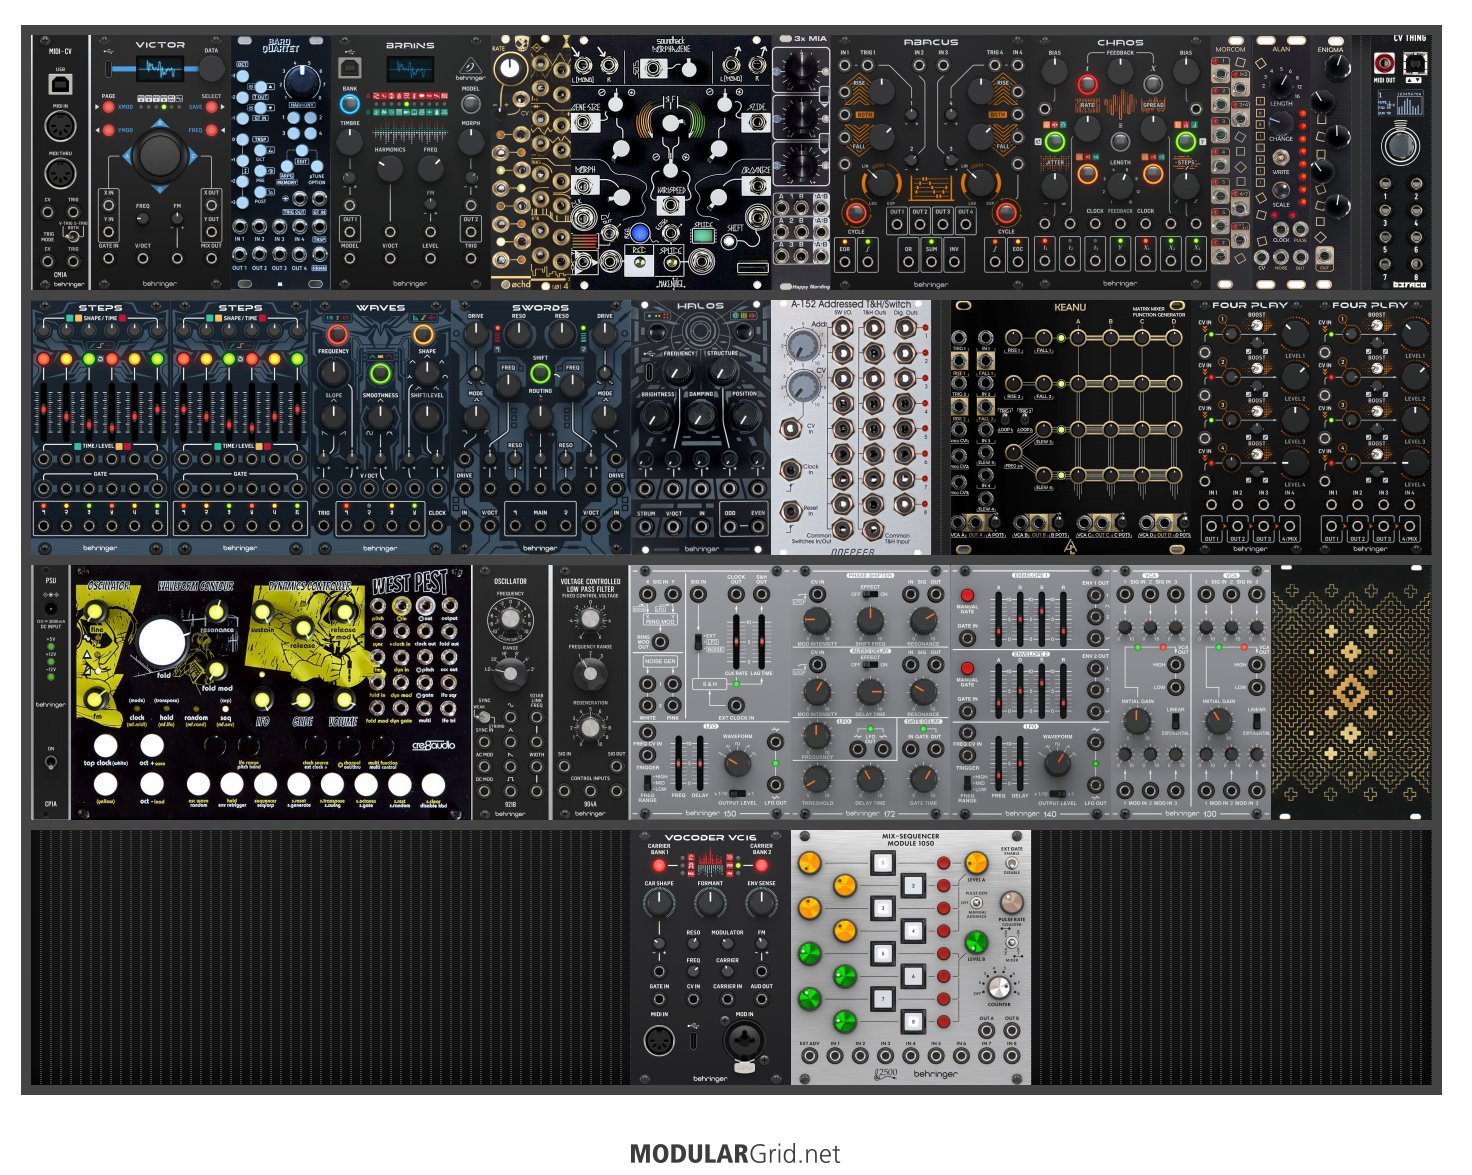Tap the MODEL button on Brains
The height and width of the screenshot is (1175, 1472).
pyautogui.click(x=471, y=105)
